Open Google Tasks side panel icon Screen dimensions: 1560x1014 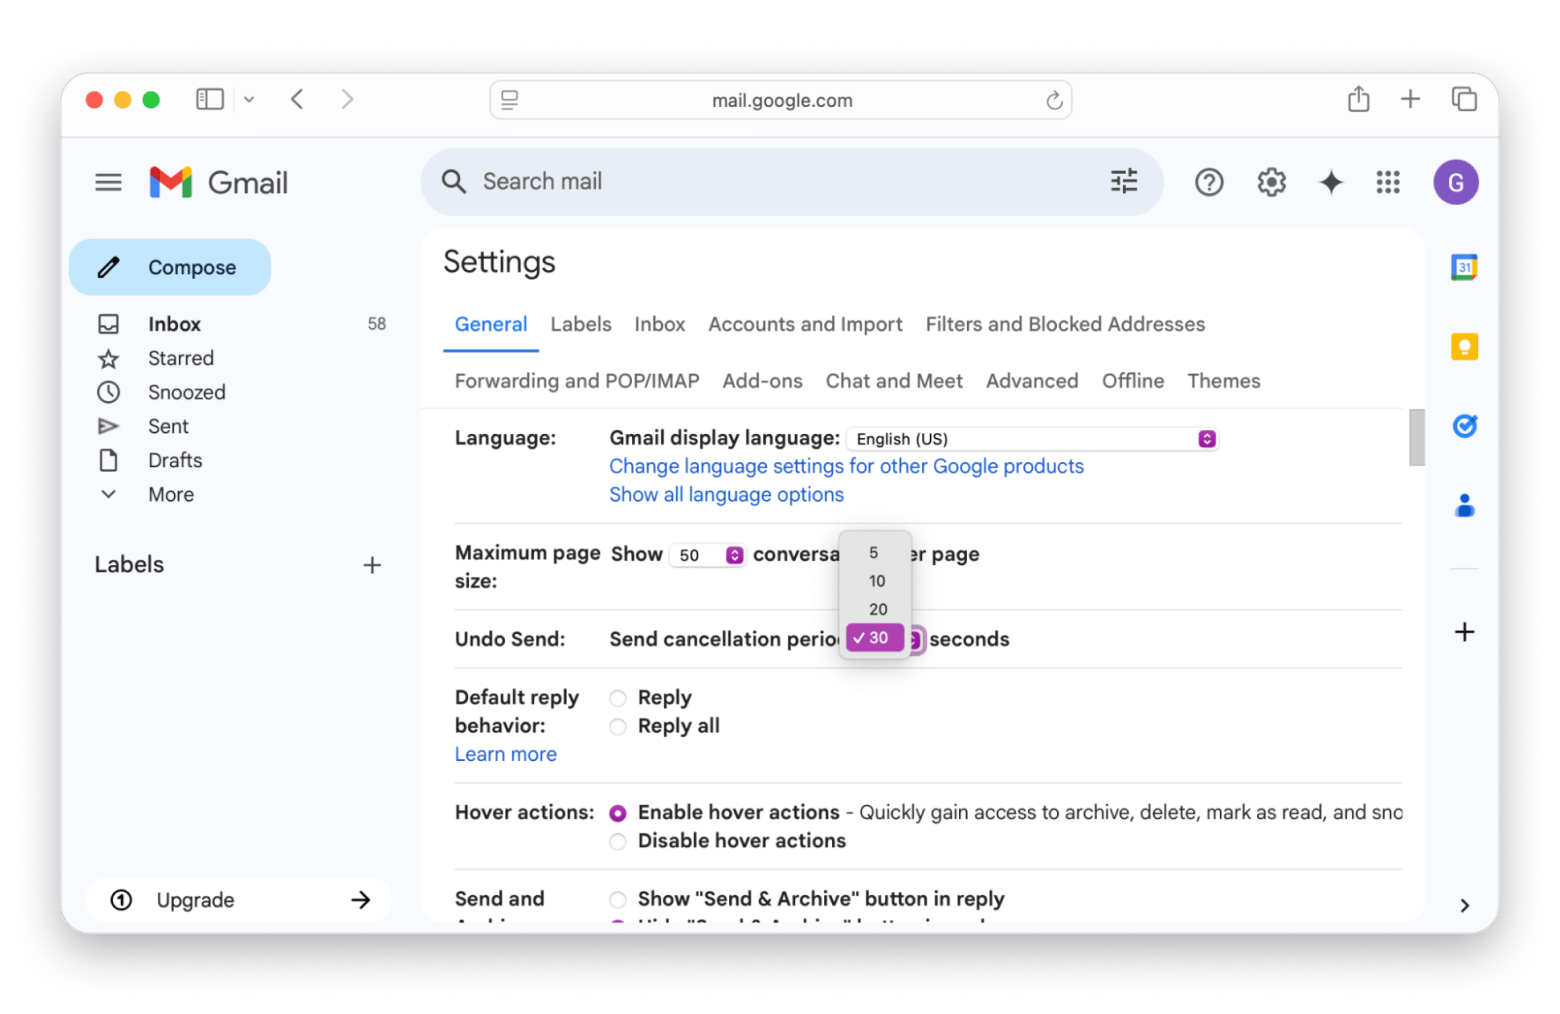(x=1464, y=426)
